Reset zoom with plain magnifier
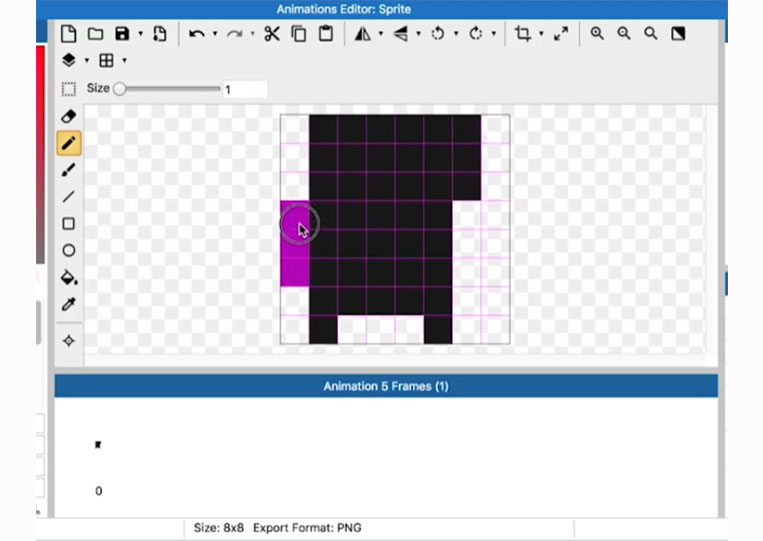The width and height of the screenshot is (763, 541). pyautogui.click(x=651, y=34)
